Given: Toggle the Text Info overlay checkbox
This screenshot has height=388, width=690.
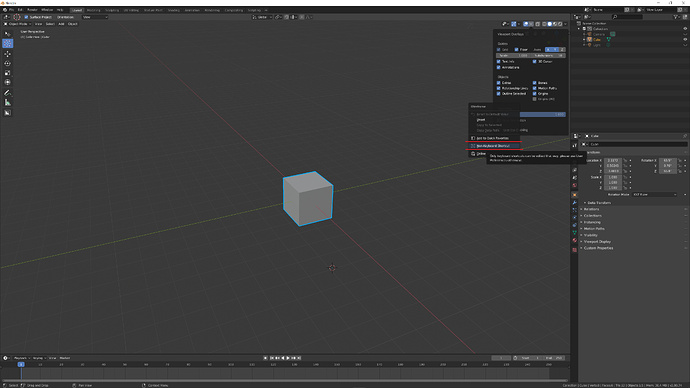Looking at the screenshot, I should pyautogui.click(x=499, y=62).
